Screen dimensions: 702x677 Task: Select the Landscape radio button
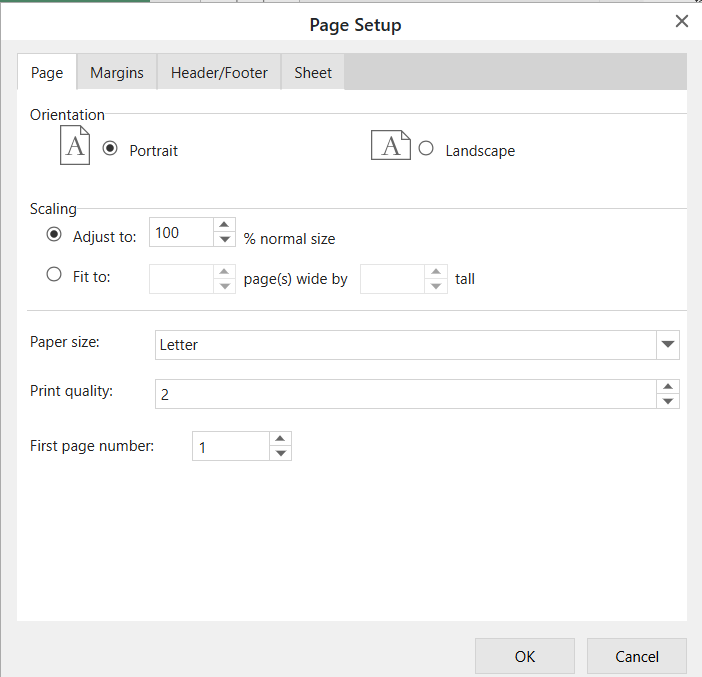426,148
